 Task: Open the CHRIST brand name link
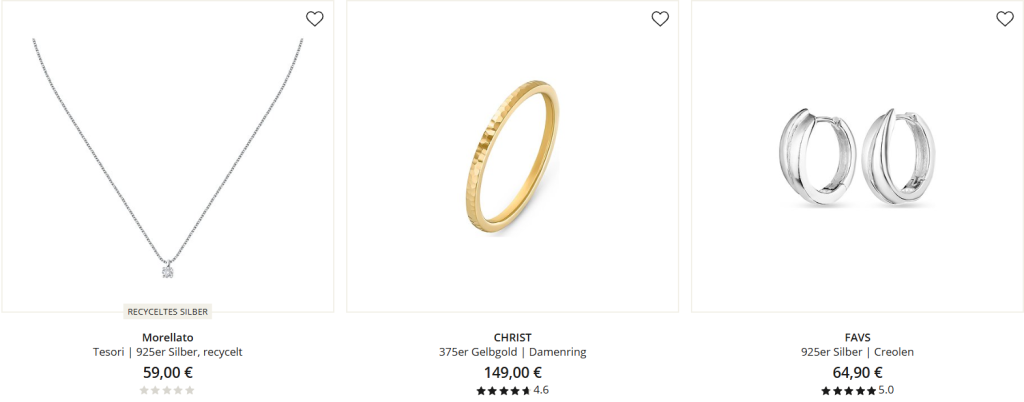click(513, 337)
